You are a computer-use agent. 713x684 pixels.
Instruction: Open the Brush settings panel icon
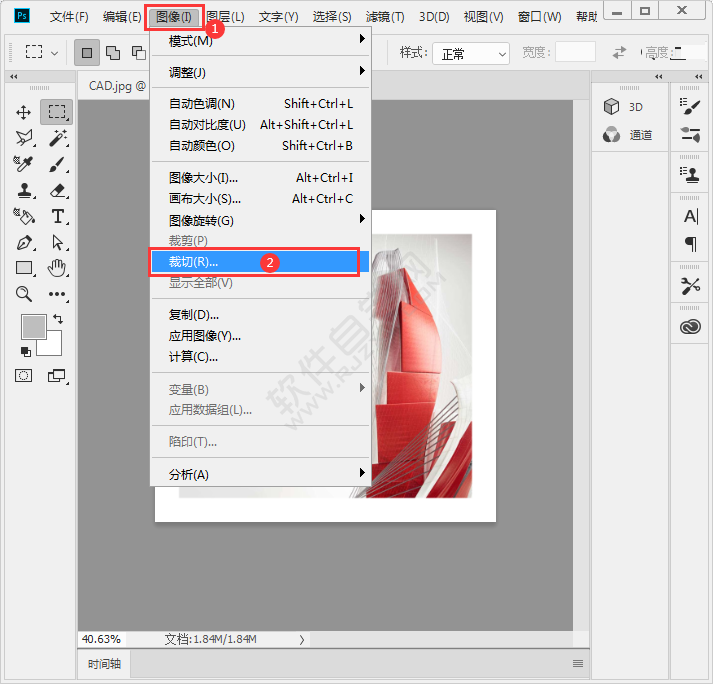(x=690, y=107)
